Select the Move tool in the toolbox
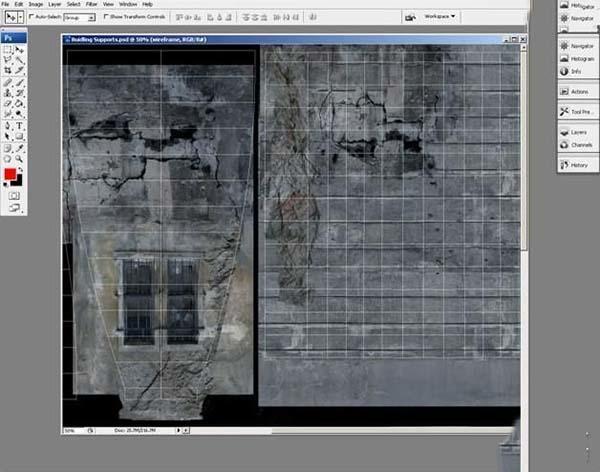The width and height of the screenshot is (600, 472). [19, 49]
